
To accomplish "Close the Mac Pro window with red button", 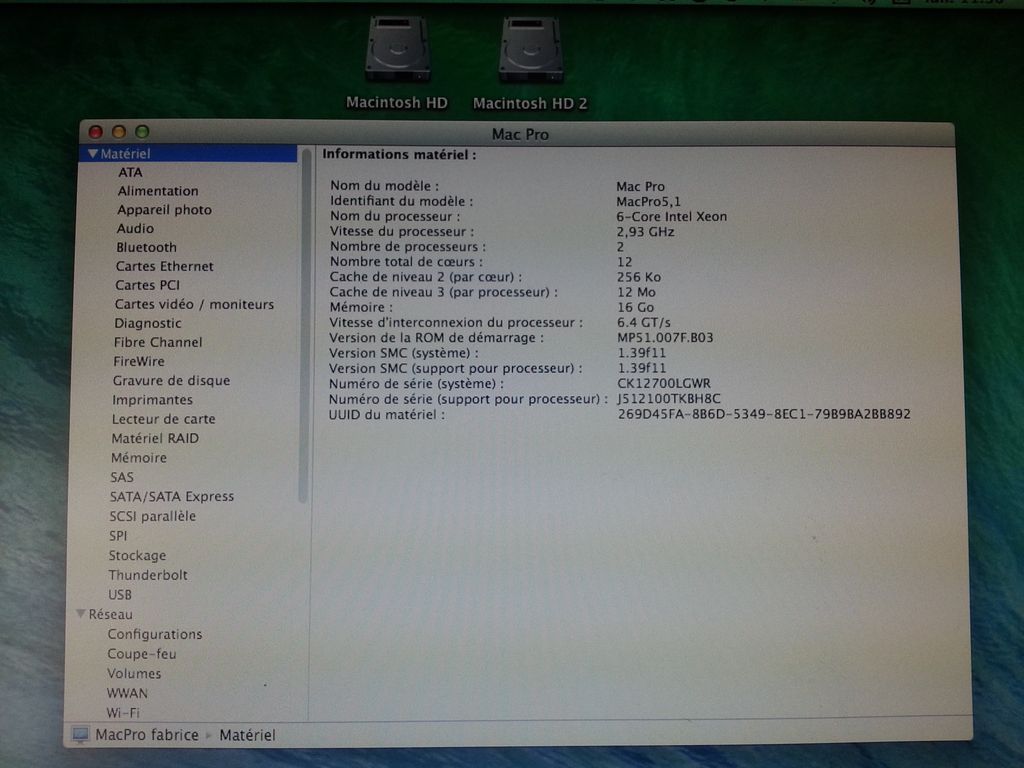I will click(x=95, y=132).
